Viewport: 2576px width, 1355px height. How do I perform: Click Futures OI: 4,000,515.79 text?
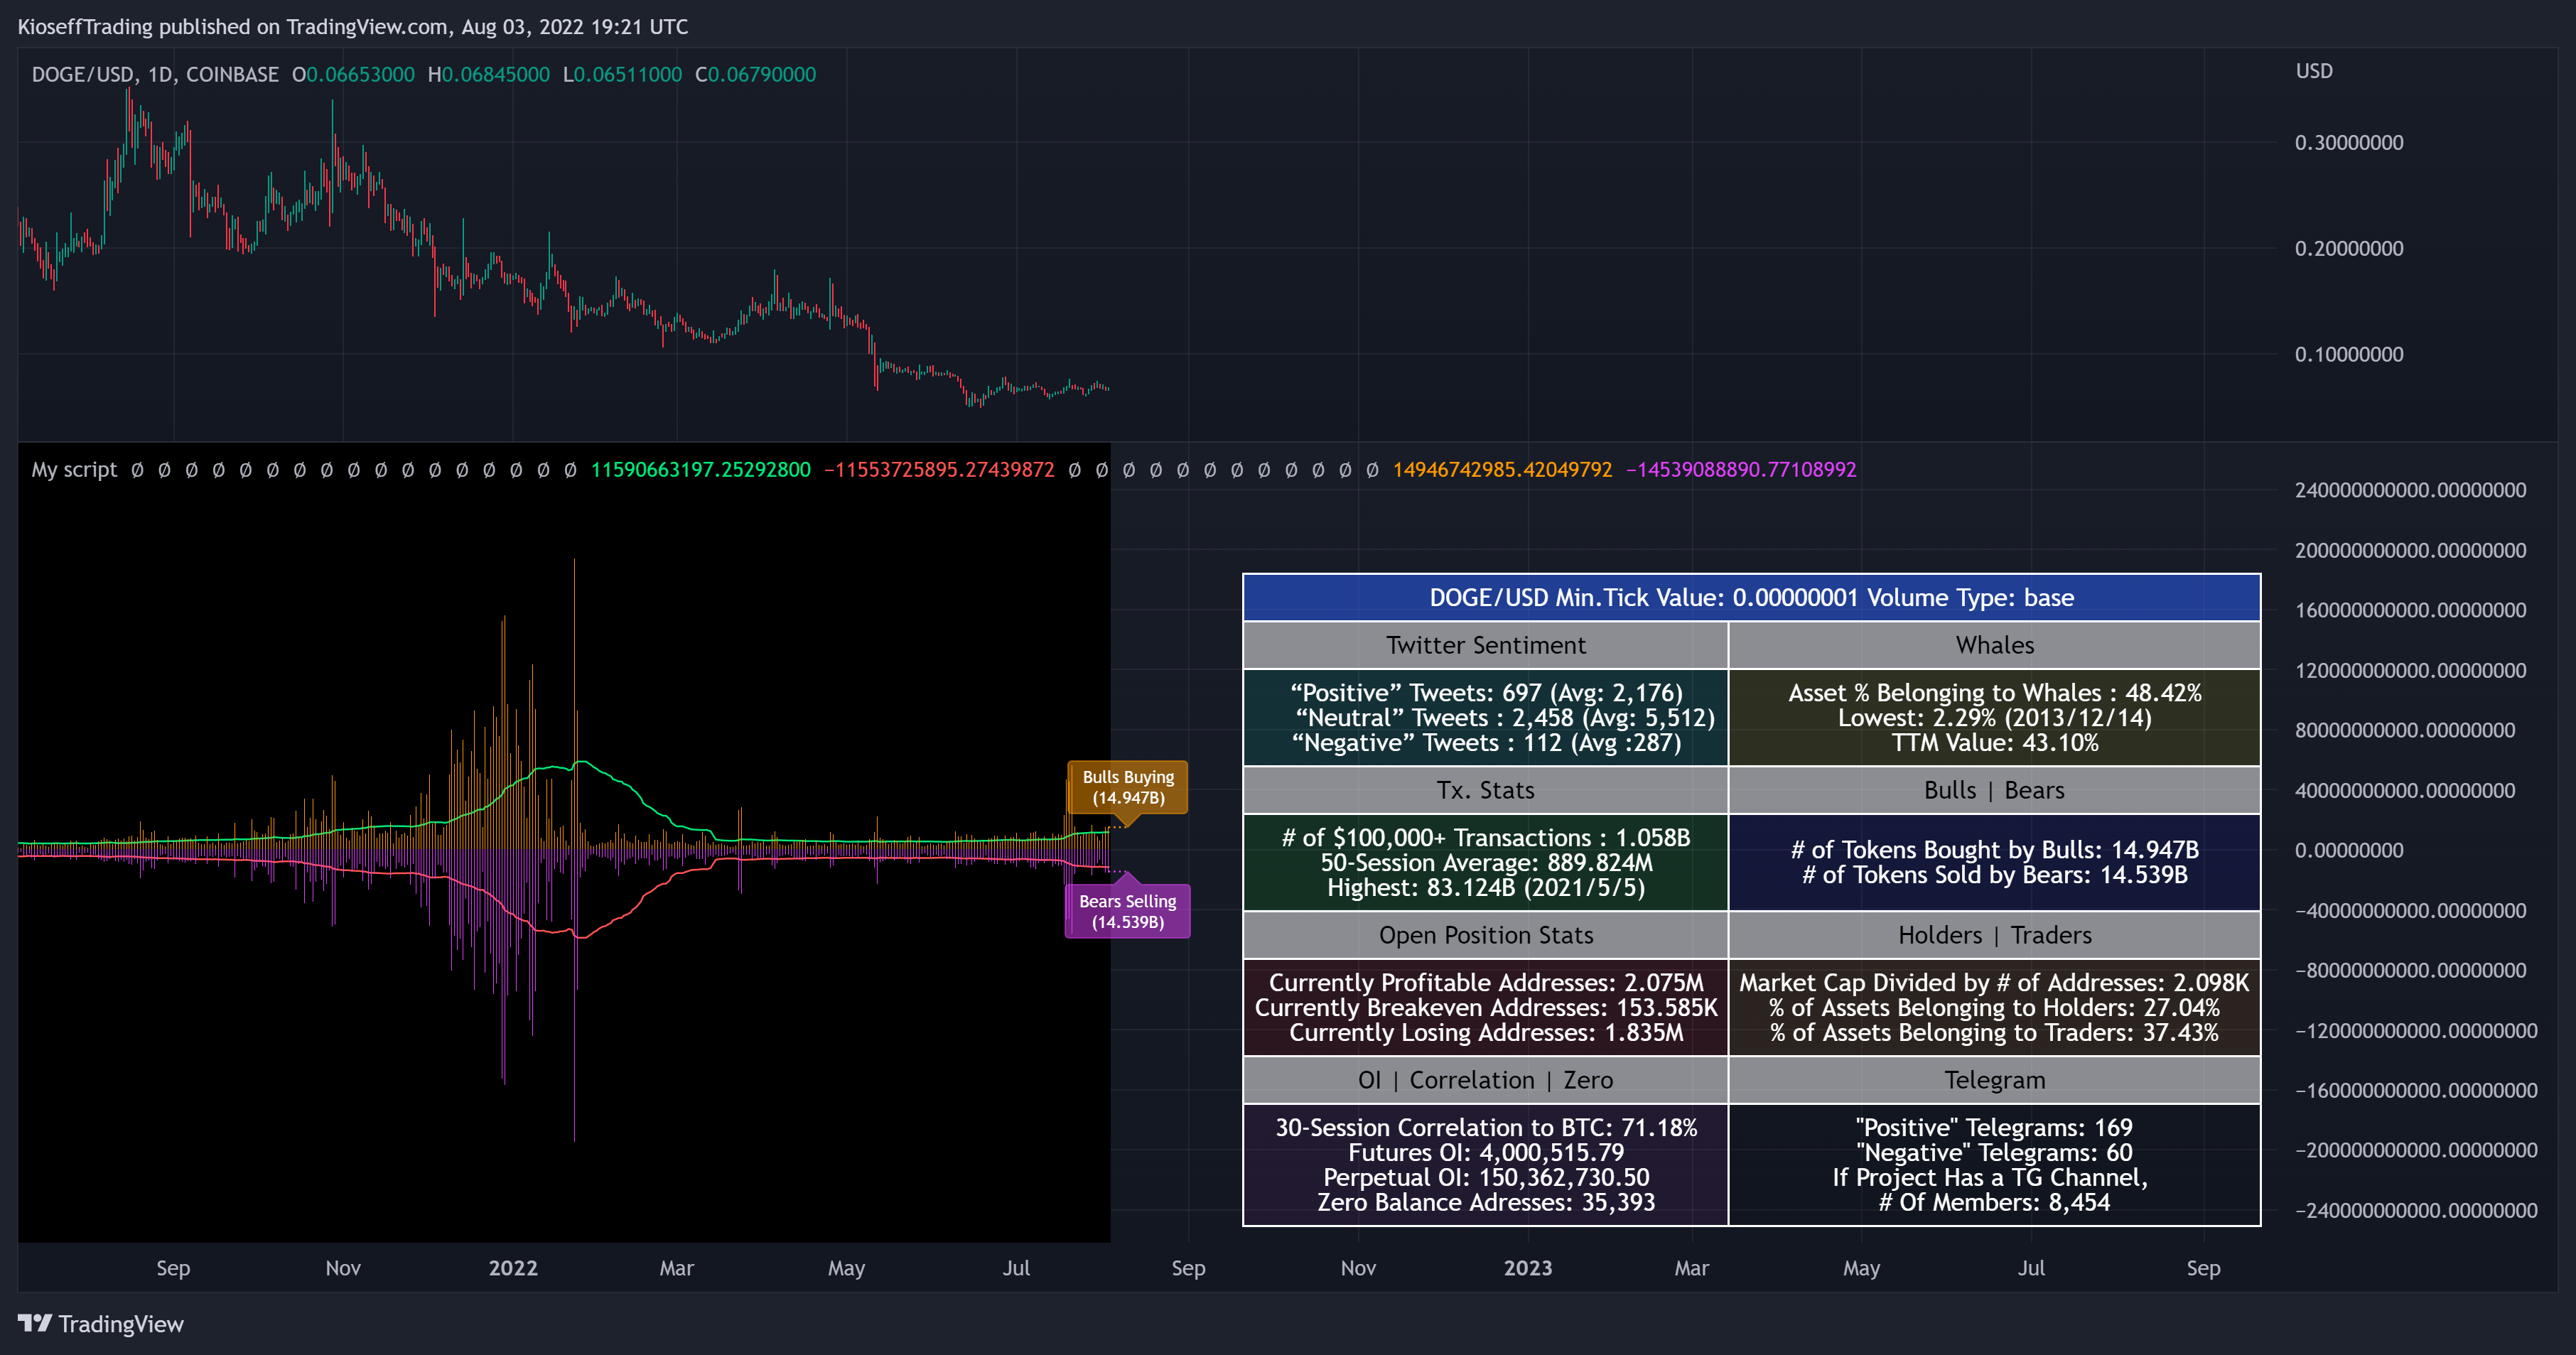[1485, 1153]
